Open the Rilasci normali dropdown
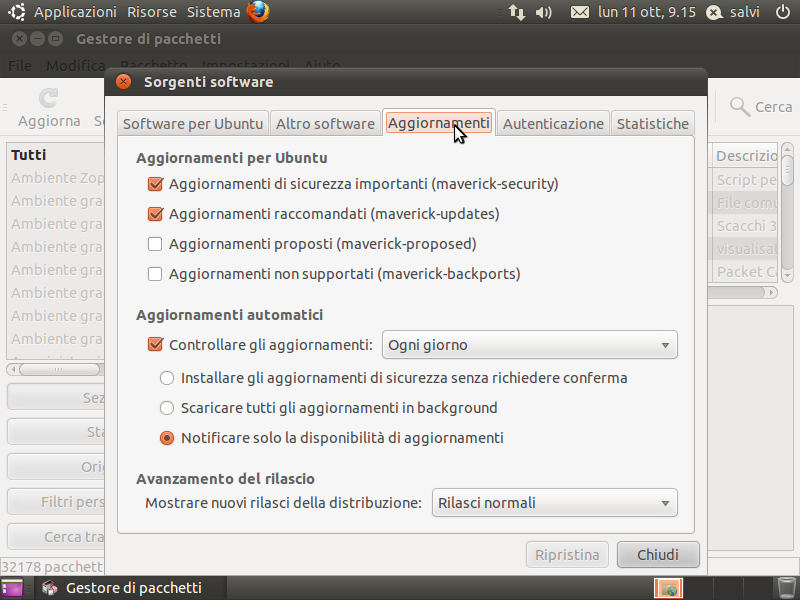 click(555, 503)
